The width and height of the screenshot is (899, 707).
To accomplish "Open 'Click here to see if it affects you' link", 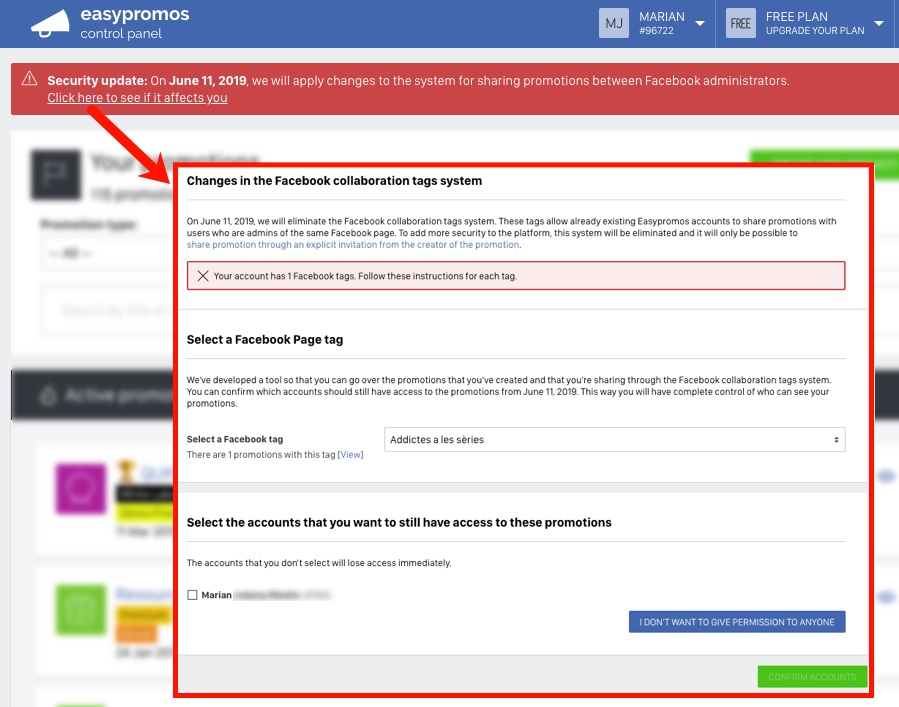I will 137,97.
